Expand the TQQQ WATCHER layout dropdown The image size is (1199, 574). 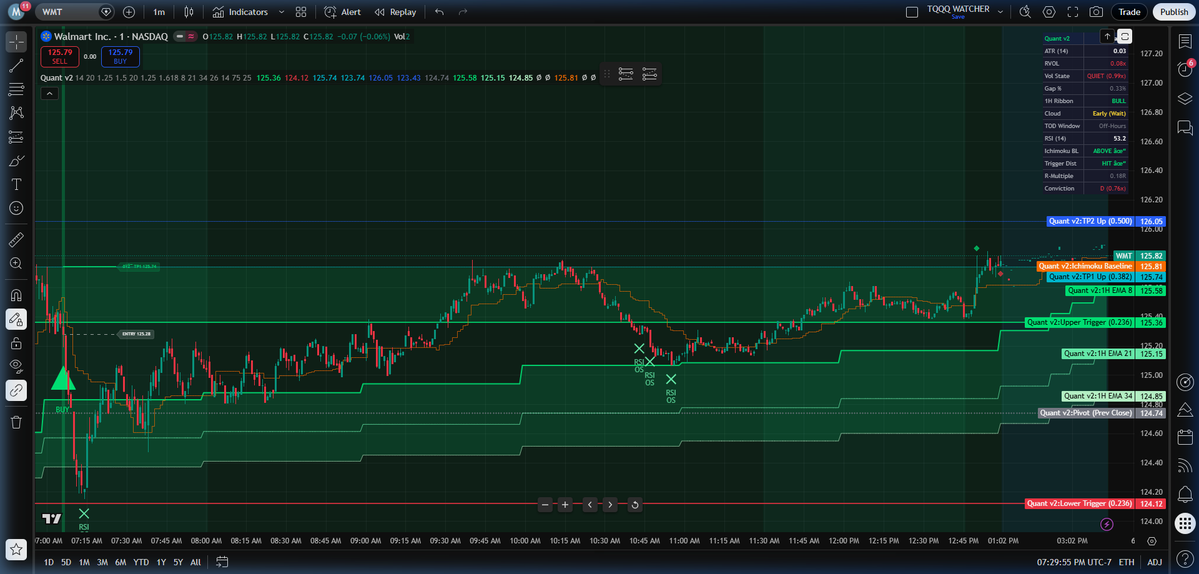1002,12
